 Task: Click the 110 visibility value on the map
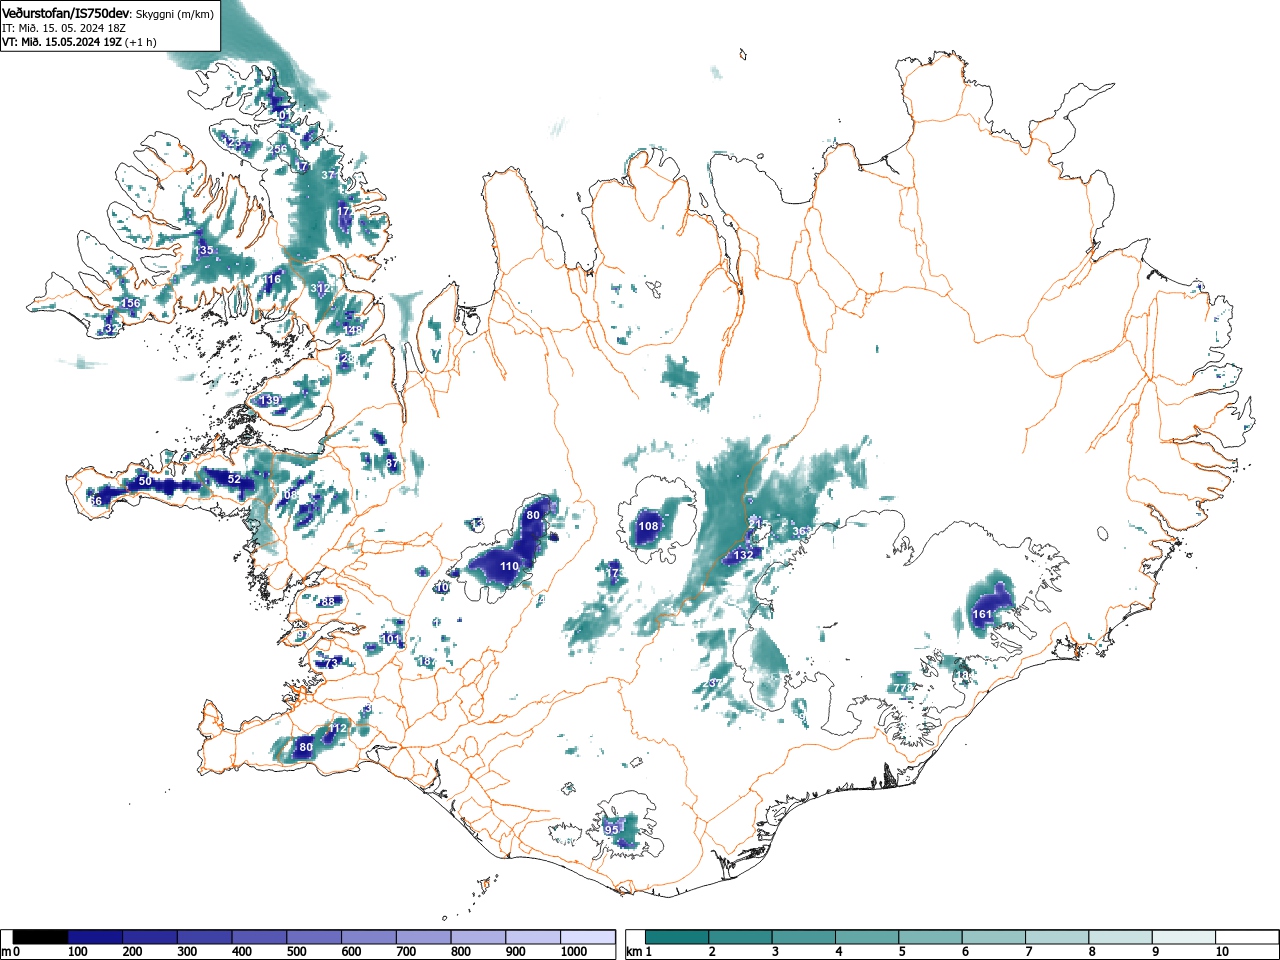(x=509, y=566)
